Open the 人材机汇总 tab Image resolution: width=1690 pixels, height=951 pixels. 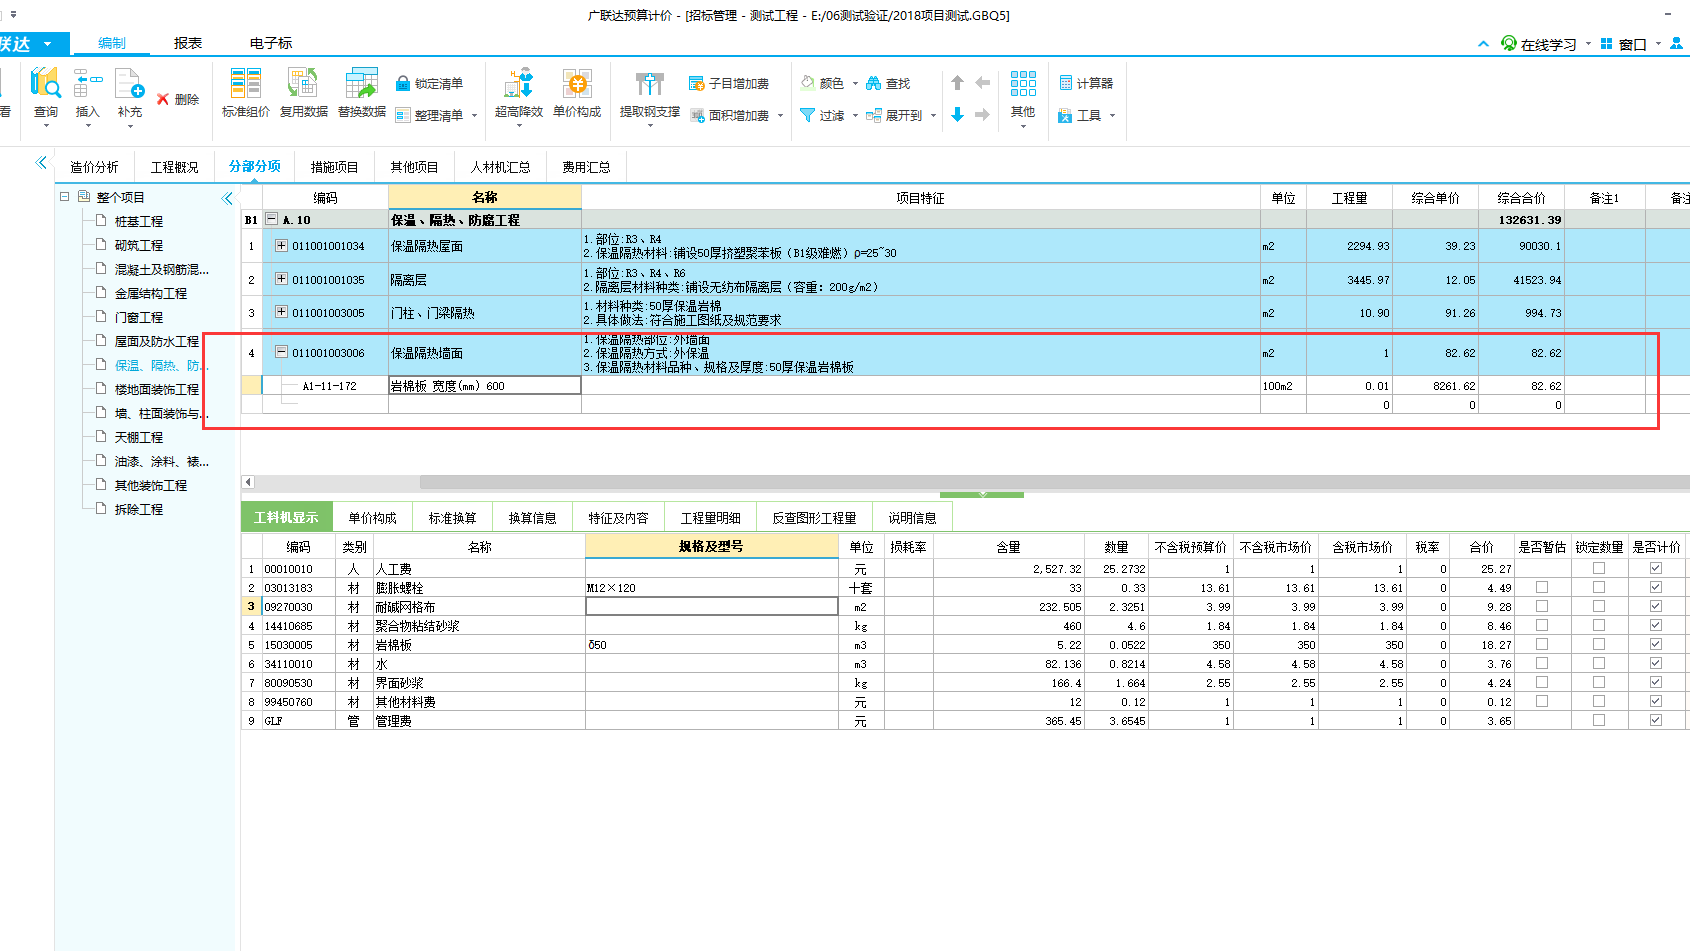coord(500,167)
